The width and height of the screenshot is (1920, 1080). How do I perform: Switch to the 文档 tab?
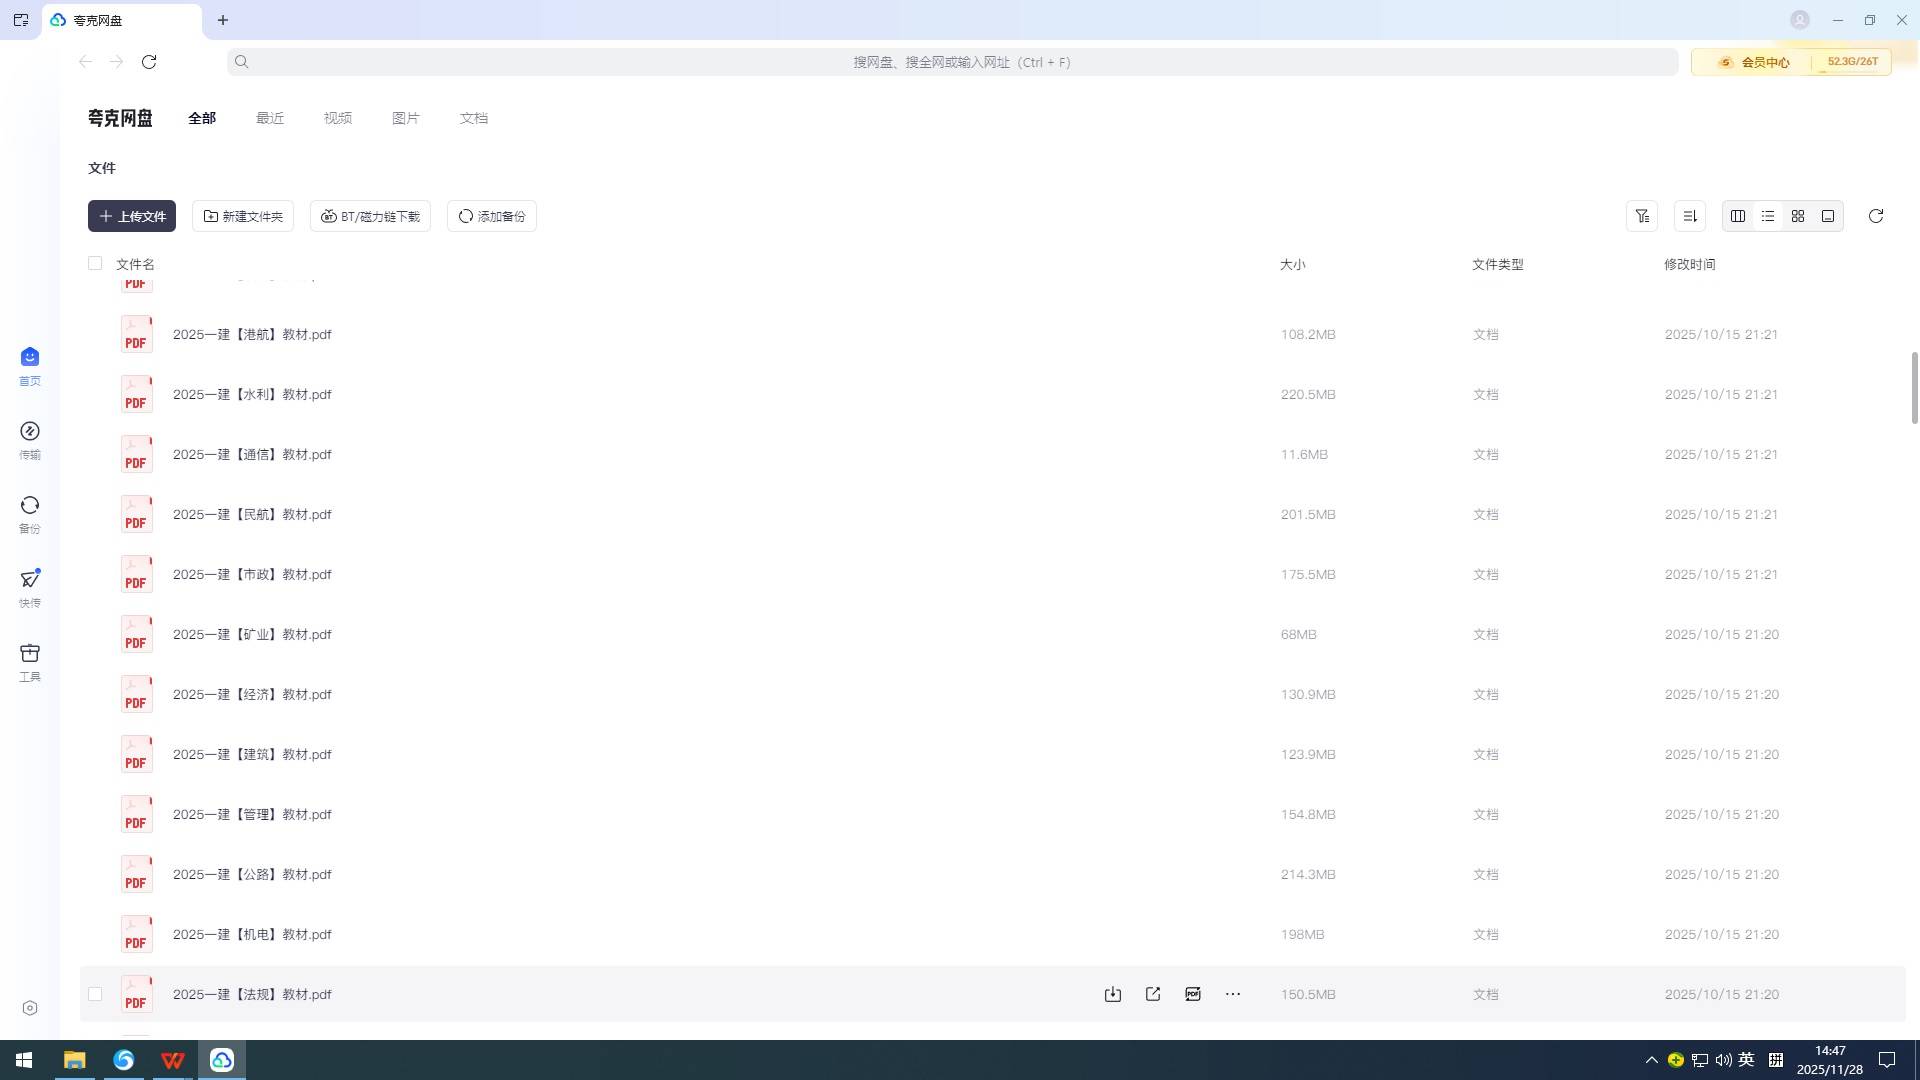pos(473,118)
